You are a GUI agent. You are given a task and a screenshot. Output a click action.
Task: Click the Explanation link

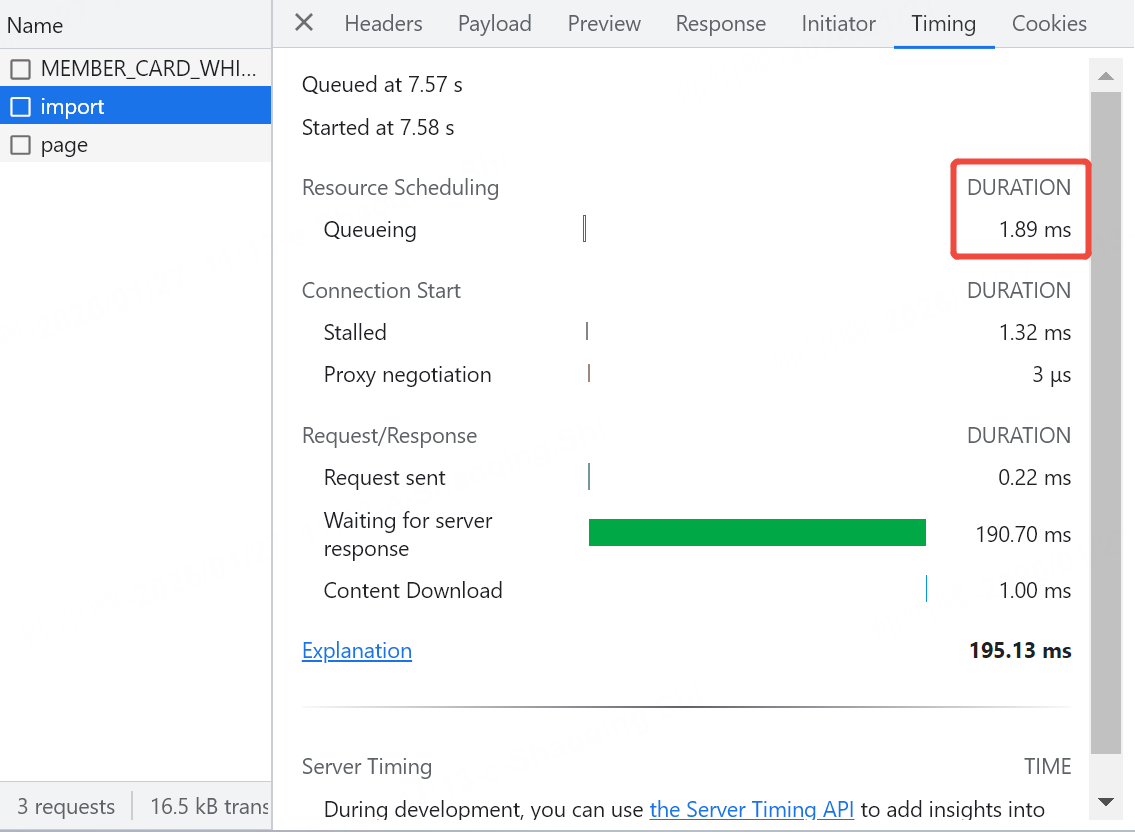[357, 651]
